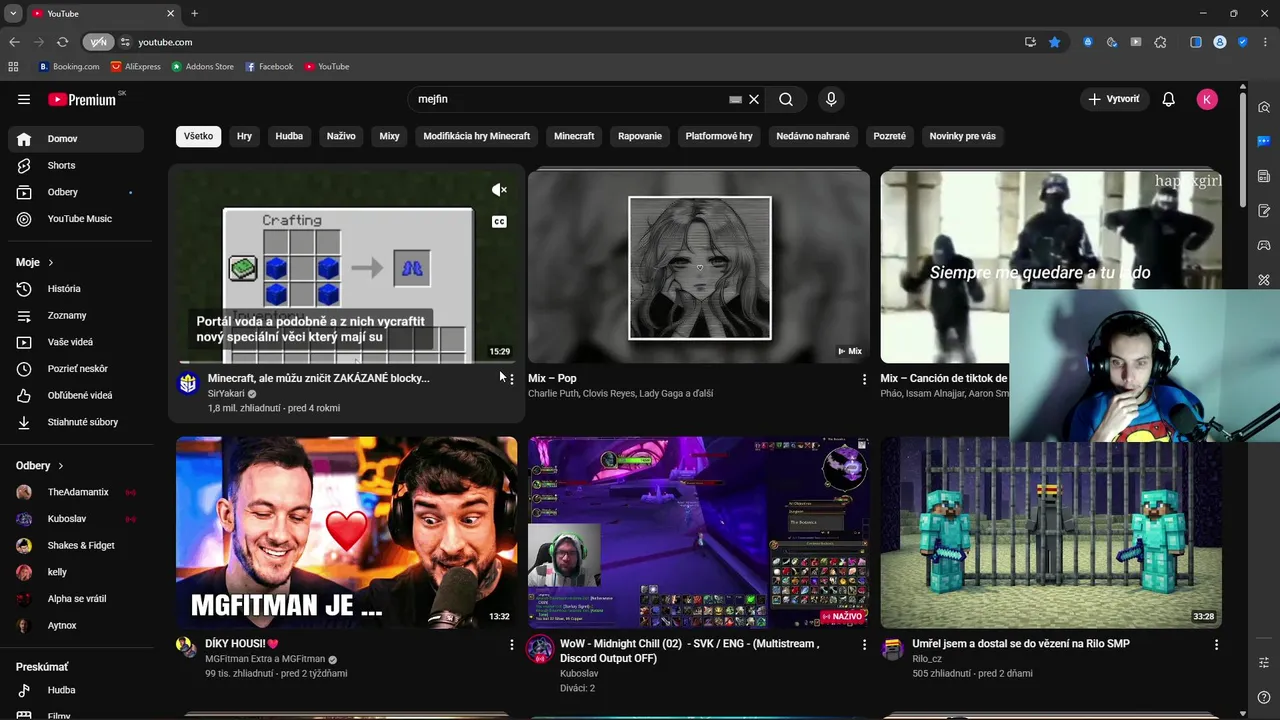
Task: Open options for WoW Midnight Chill stream
Action: 864,645
